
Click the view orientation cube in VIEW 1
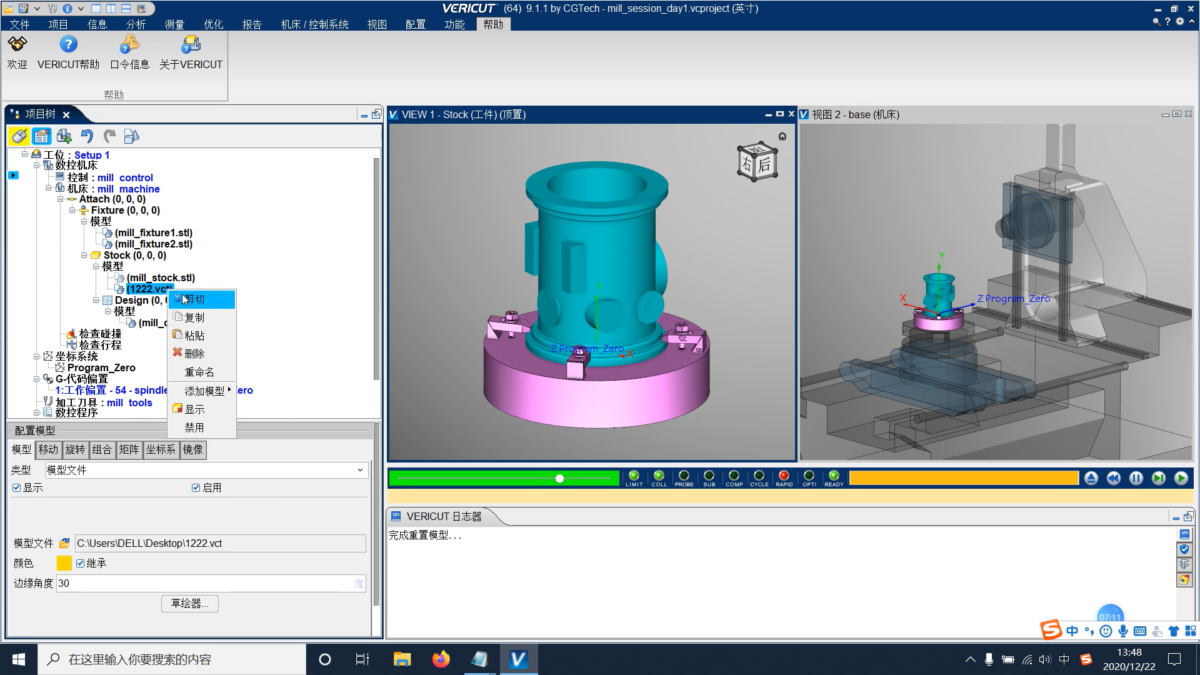(756, 161)
